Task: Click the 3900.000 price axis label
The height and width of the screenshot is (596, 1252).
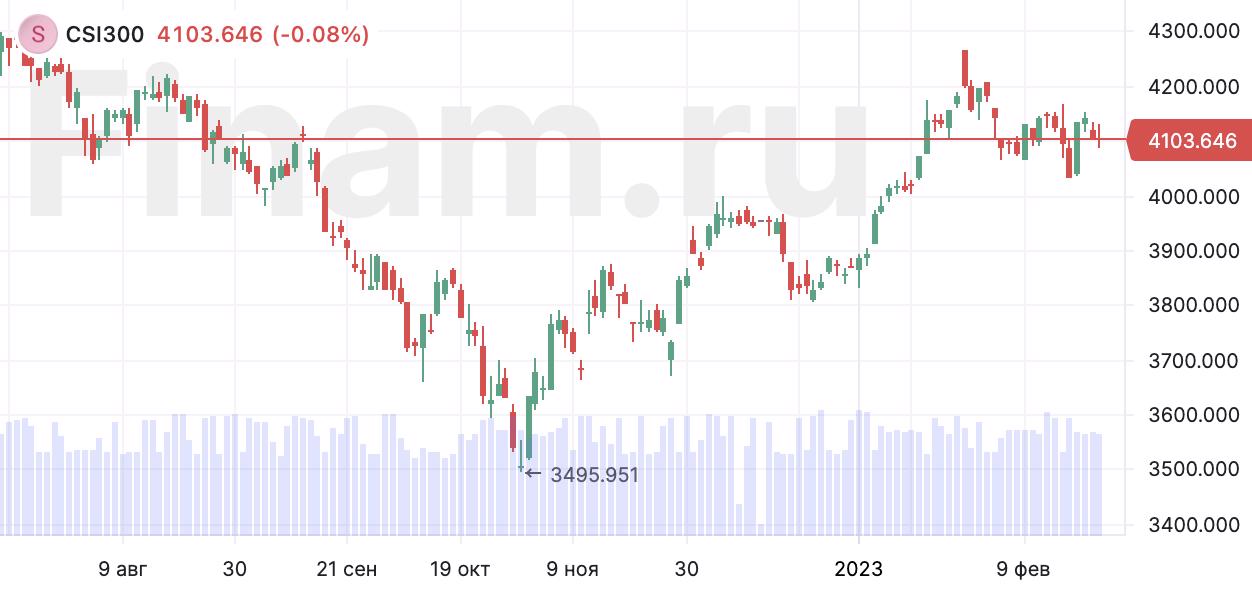Action: click(1193, 251)
